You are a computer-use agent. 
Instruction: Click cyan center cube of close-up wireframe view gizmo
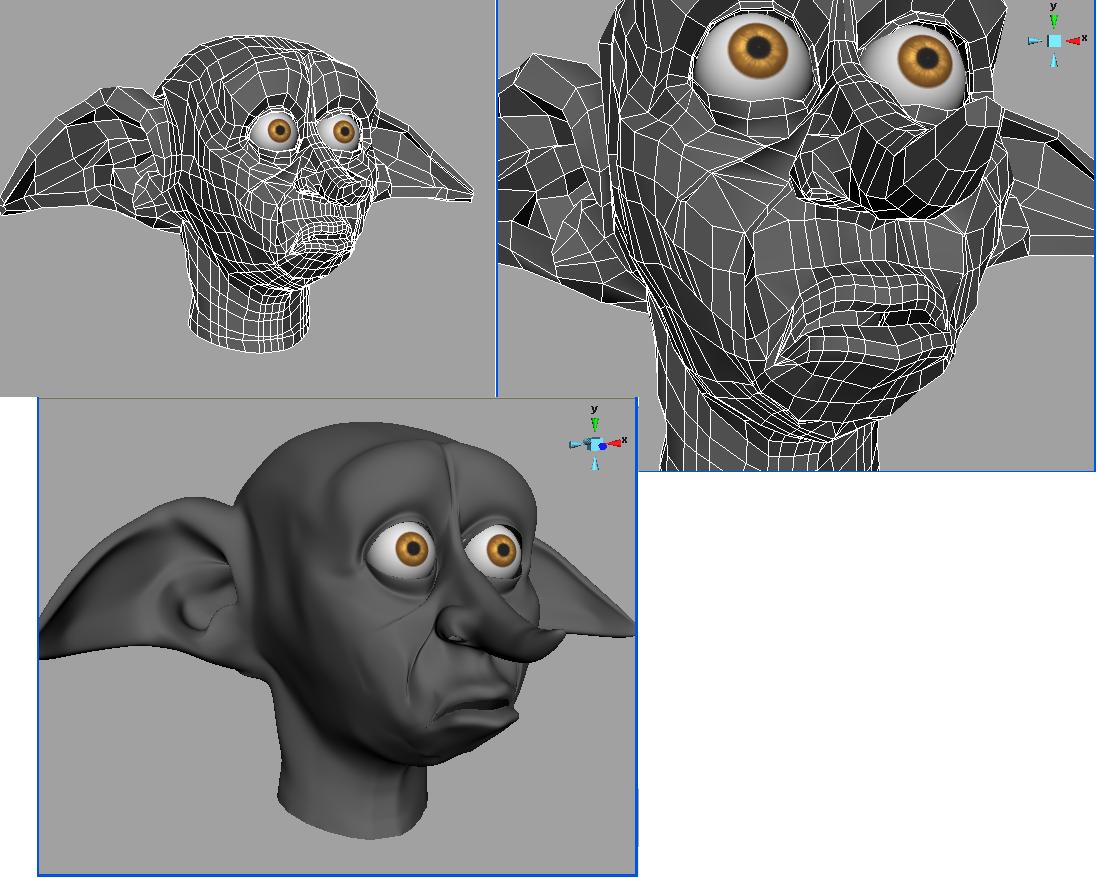(x=1055, y=41)
